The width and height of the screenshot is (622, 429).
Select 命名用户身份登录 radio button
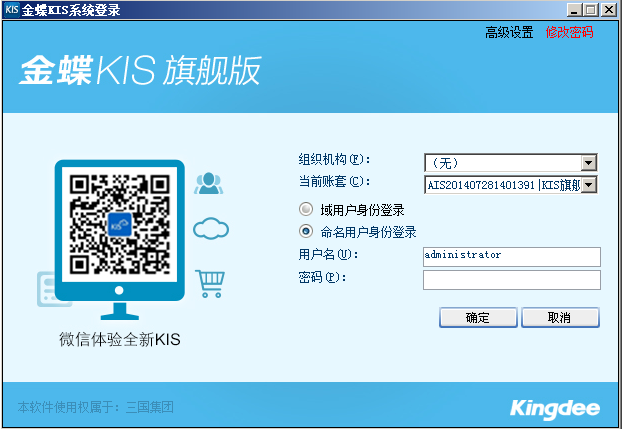pos(305,231)
